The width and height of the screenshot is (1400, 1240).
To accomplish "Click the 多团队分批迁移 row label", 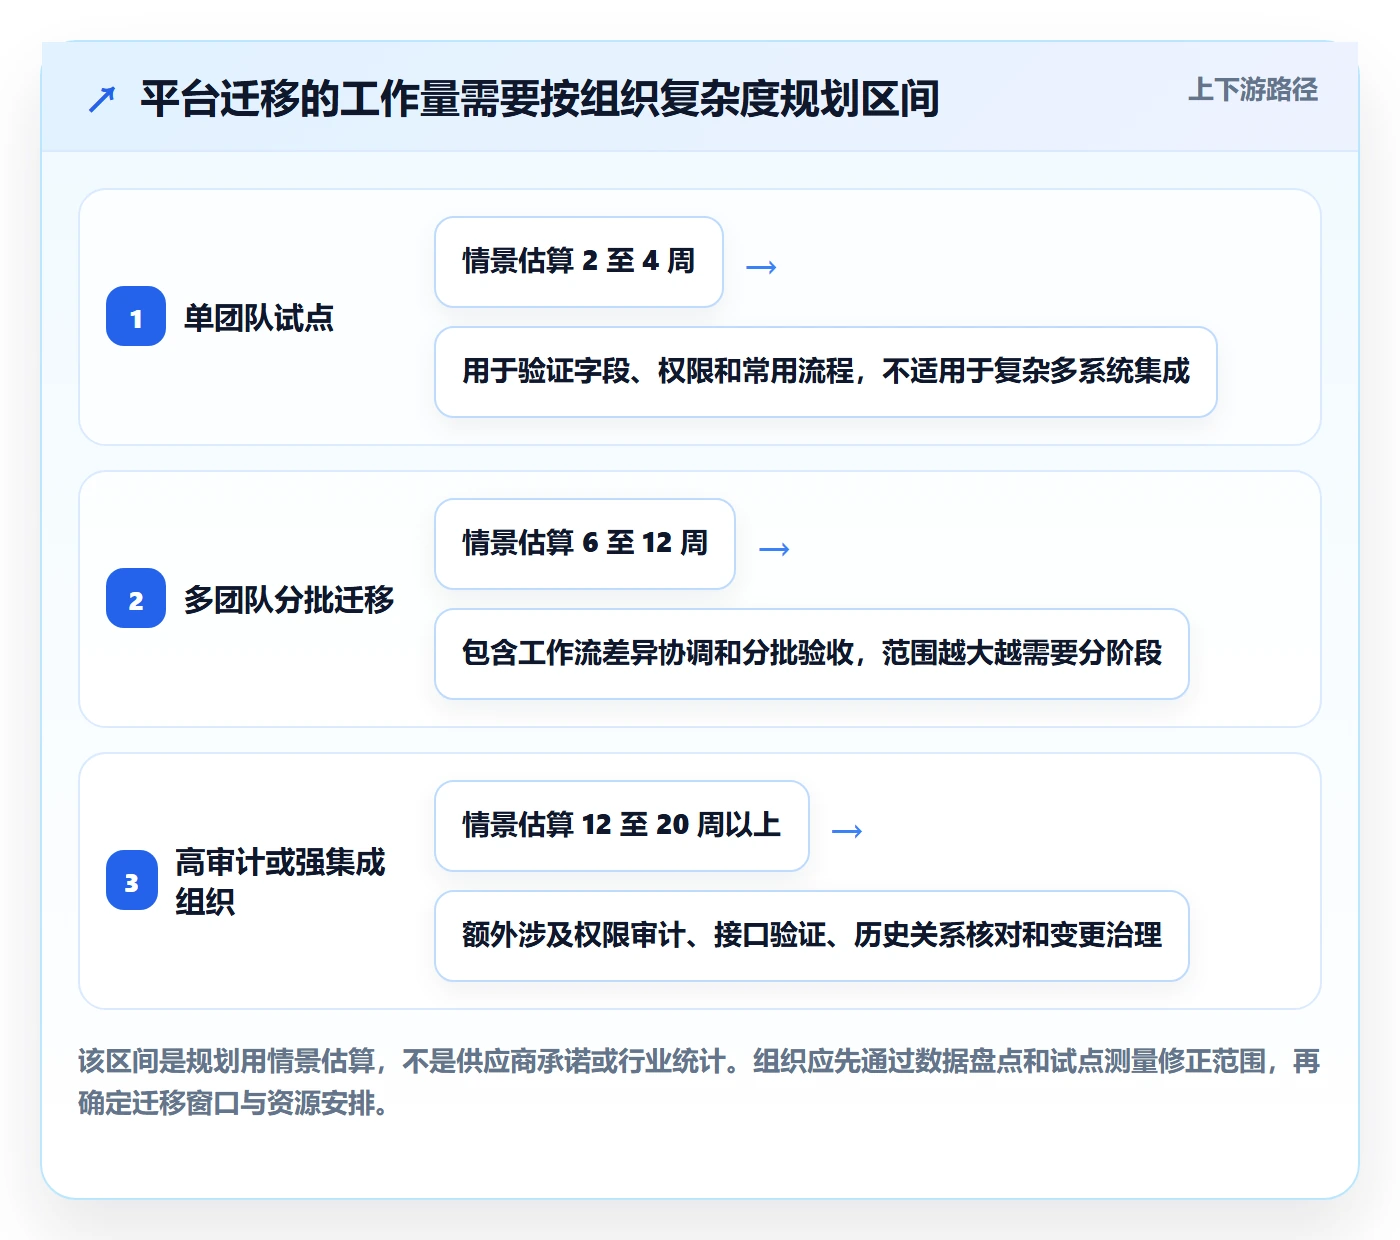I will click(x=289, y=599).
